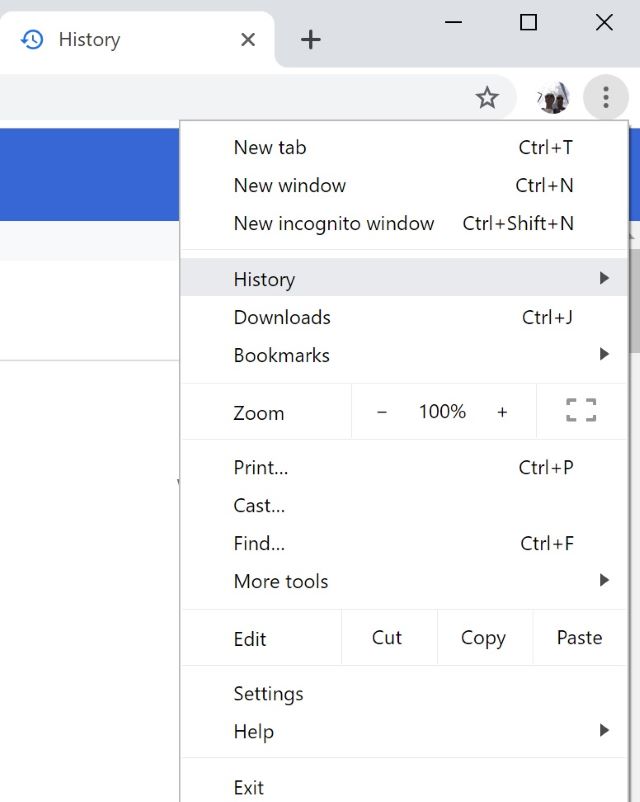Click the Paste edit button

580,638
